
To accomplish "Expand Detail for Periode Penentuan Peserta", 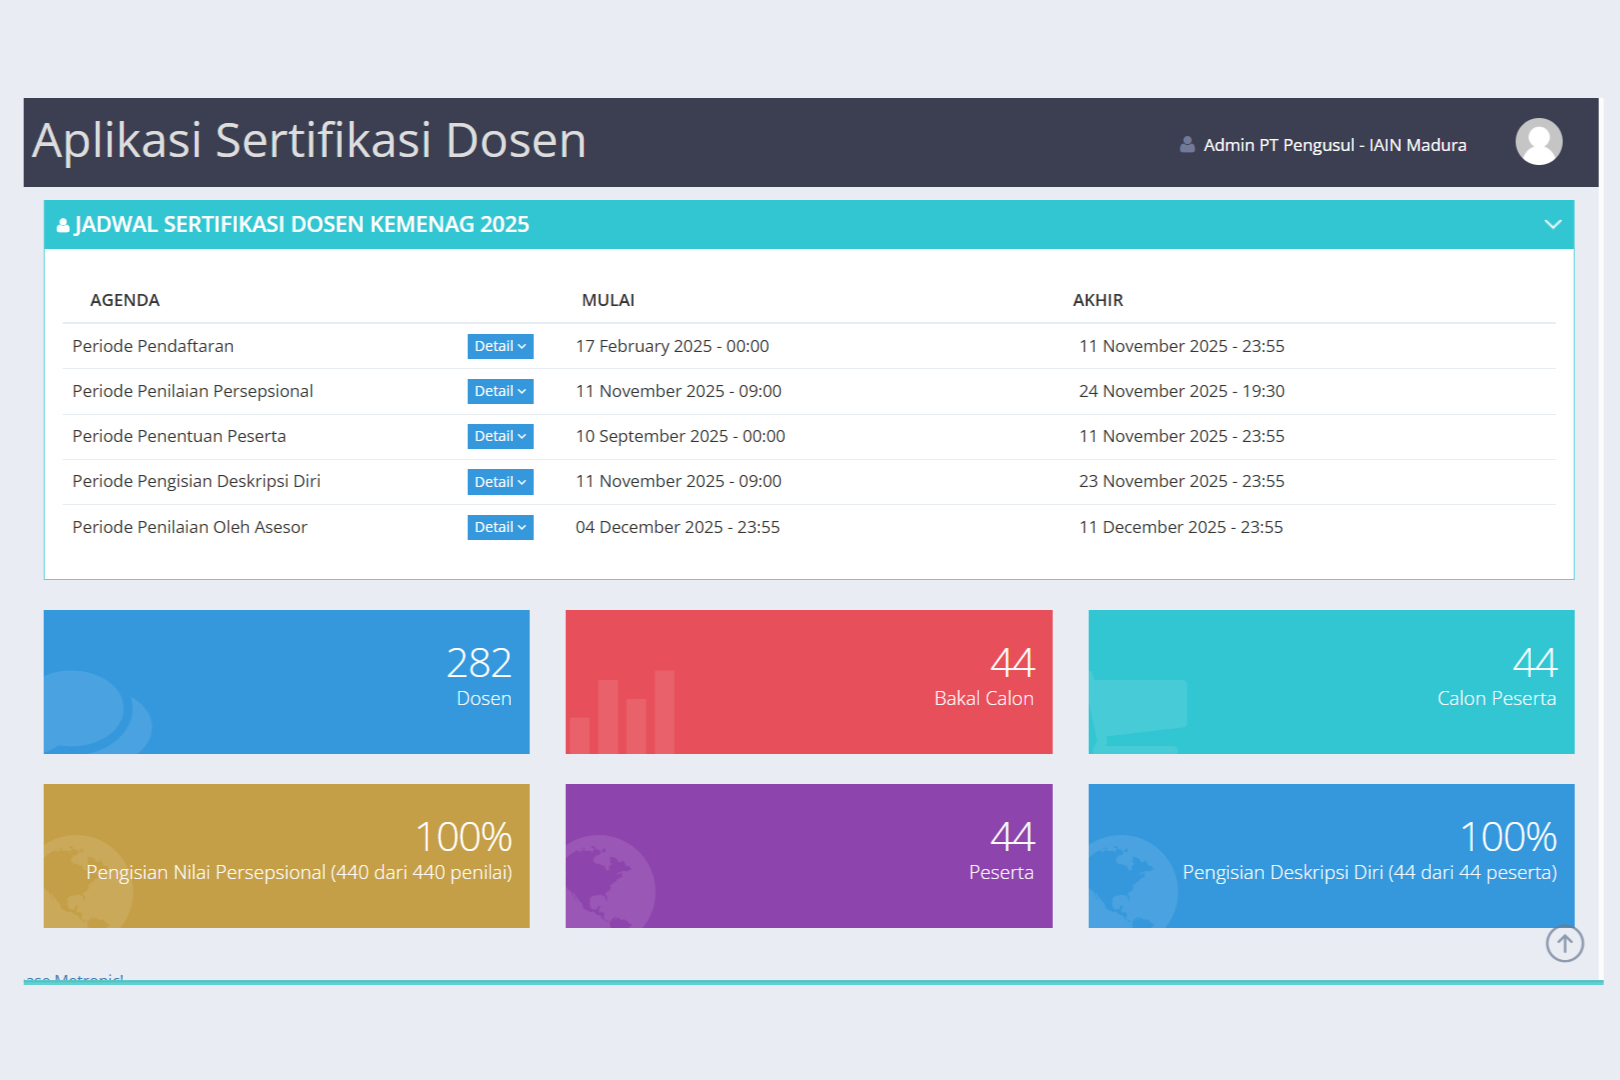I will pos(500,436).
